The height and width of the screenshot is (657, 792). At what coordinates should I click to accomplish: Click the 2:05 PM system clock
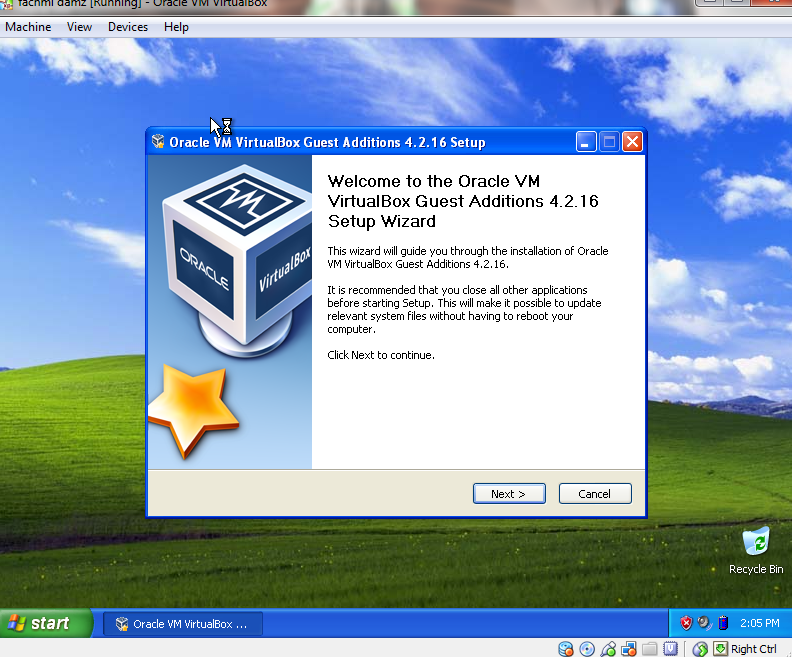coord(760,623)
